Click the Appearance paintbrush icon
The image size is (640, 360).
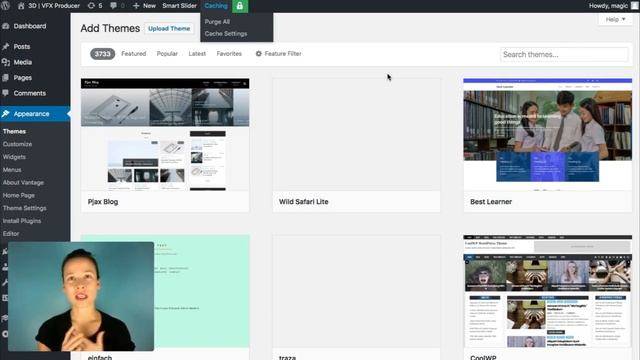[5, 114]
